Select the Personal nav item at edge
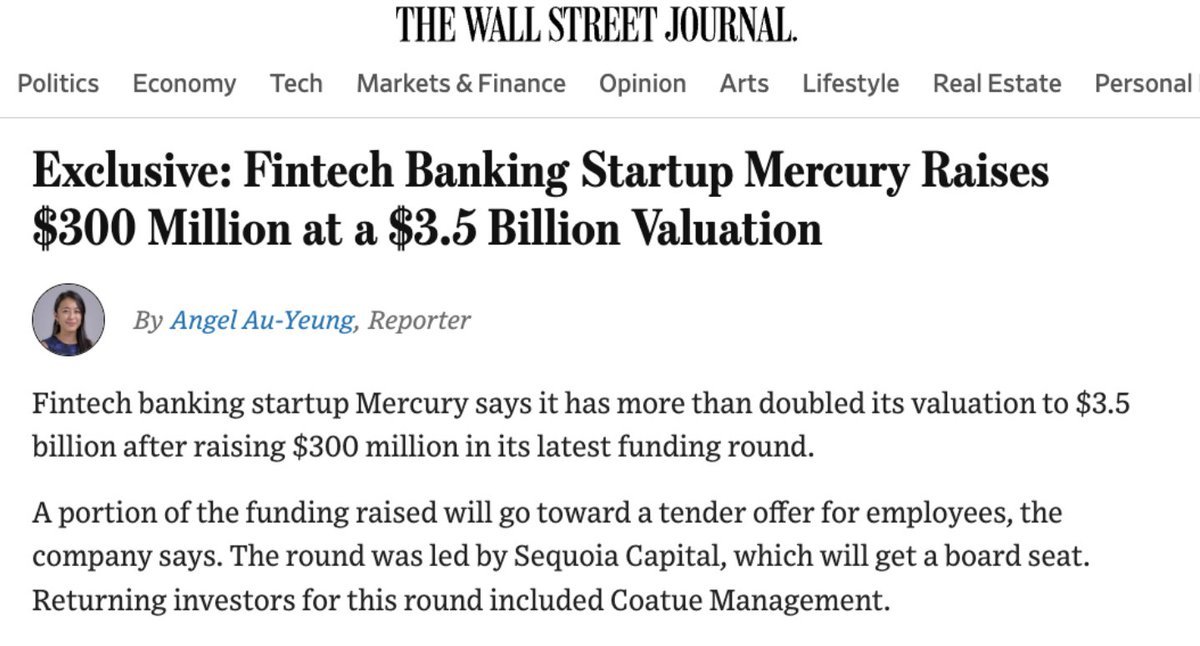1200x646 pixels. 1147,84
